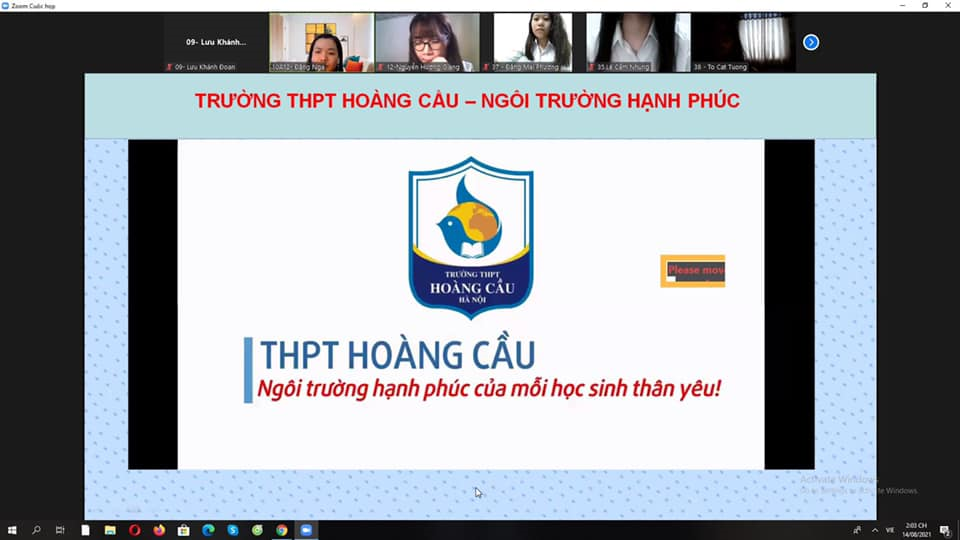Show next participants with the blue arrow
The width and height of the screenshot is (960, 540).
(x=811, y=42)
